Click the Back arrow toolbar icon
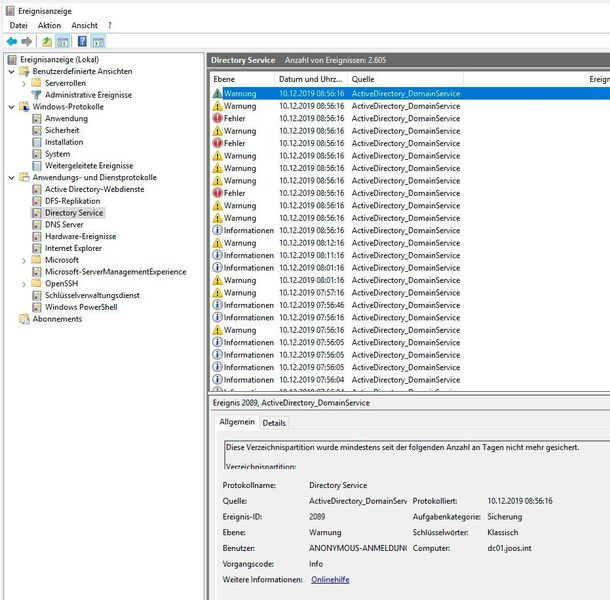Viewport: 610px width, 600px height. point(12,41)
